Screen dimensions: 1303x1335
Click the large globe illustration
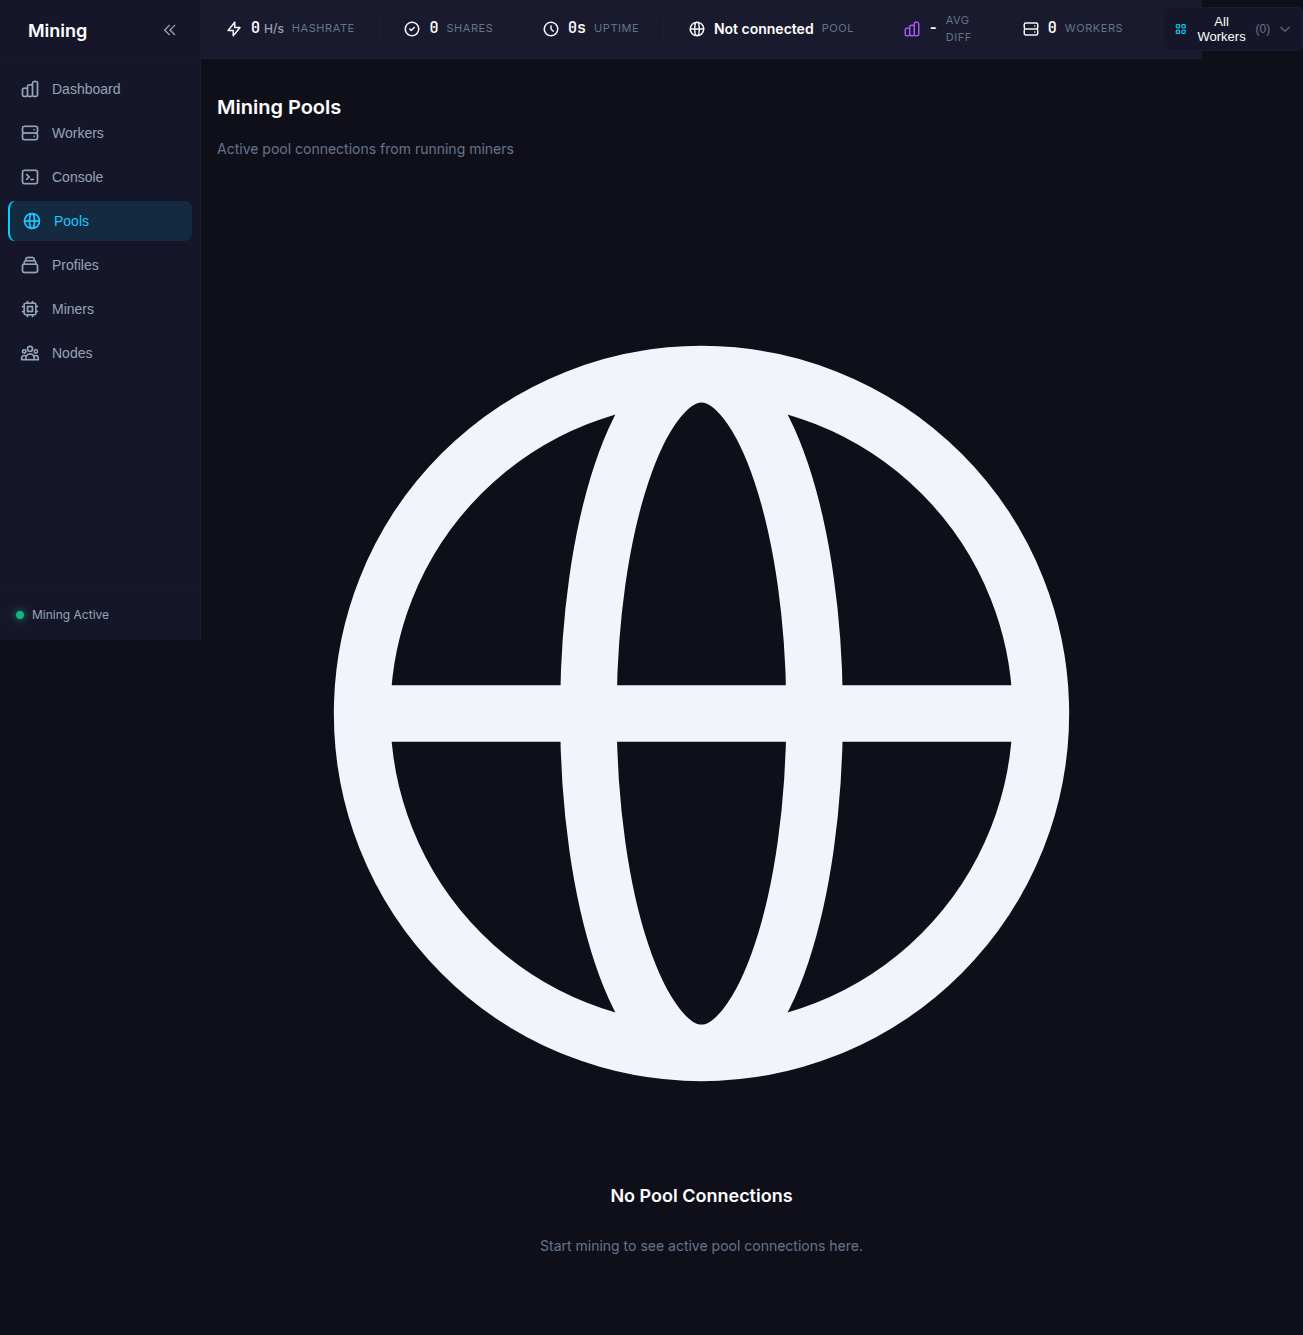point(701,713)
